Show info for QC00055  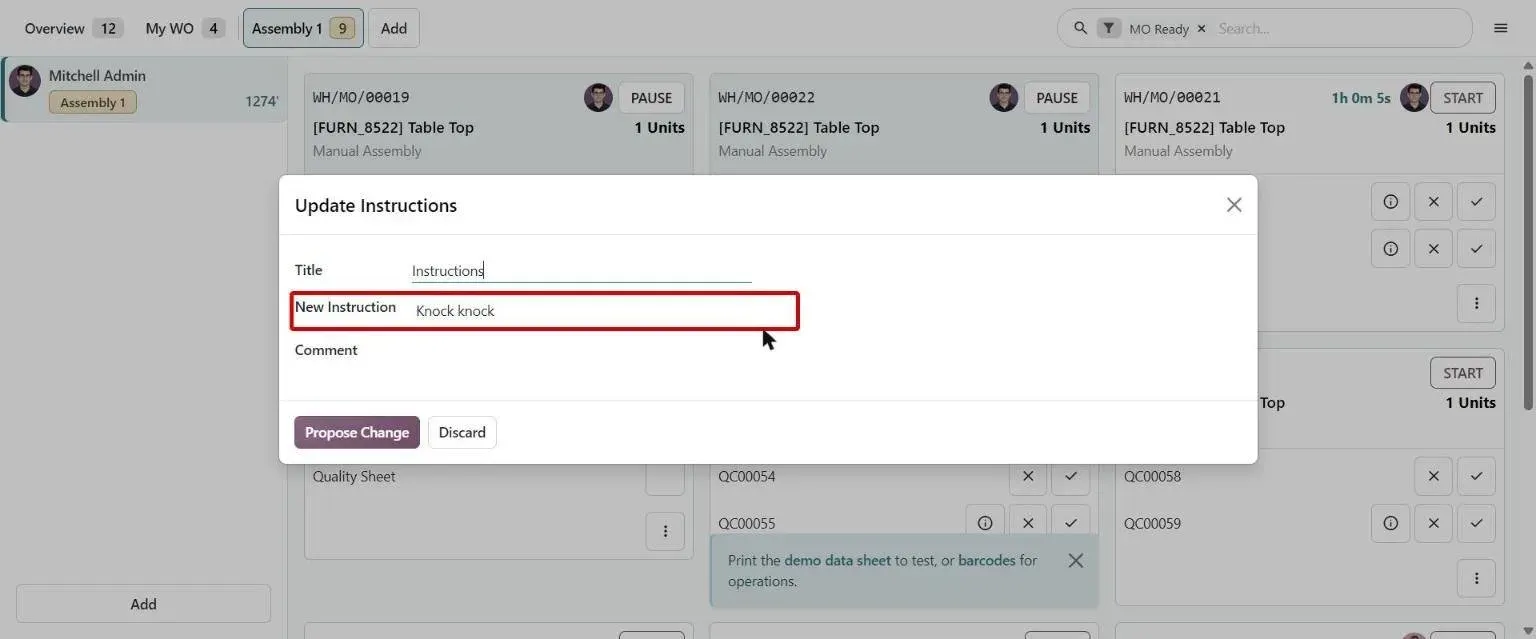point(985,523)
